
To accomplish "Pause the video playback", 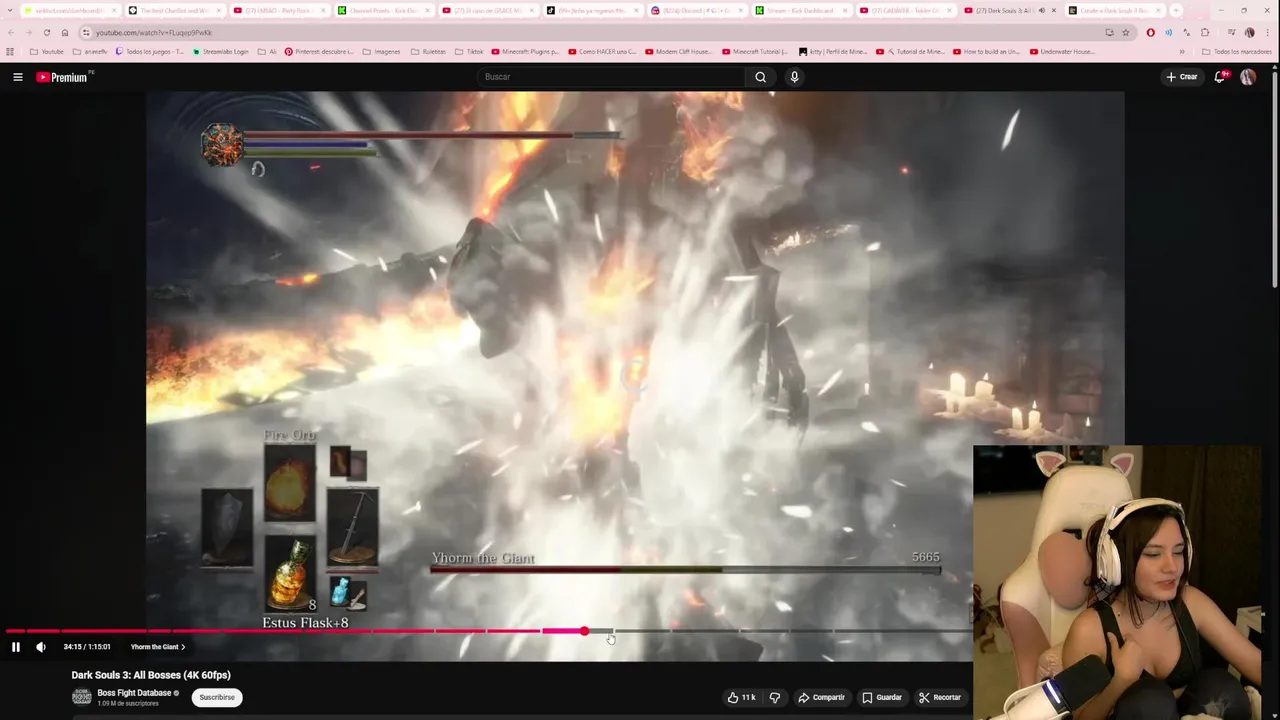I will [x=15, y=647].
